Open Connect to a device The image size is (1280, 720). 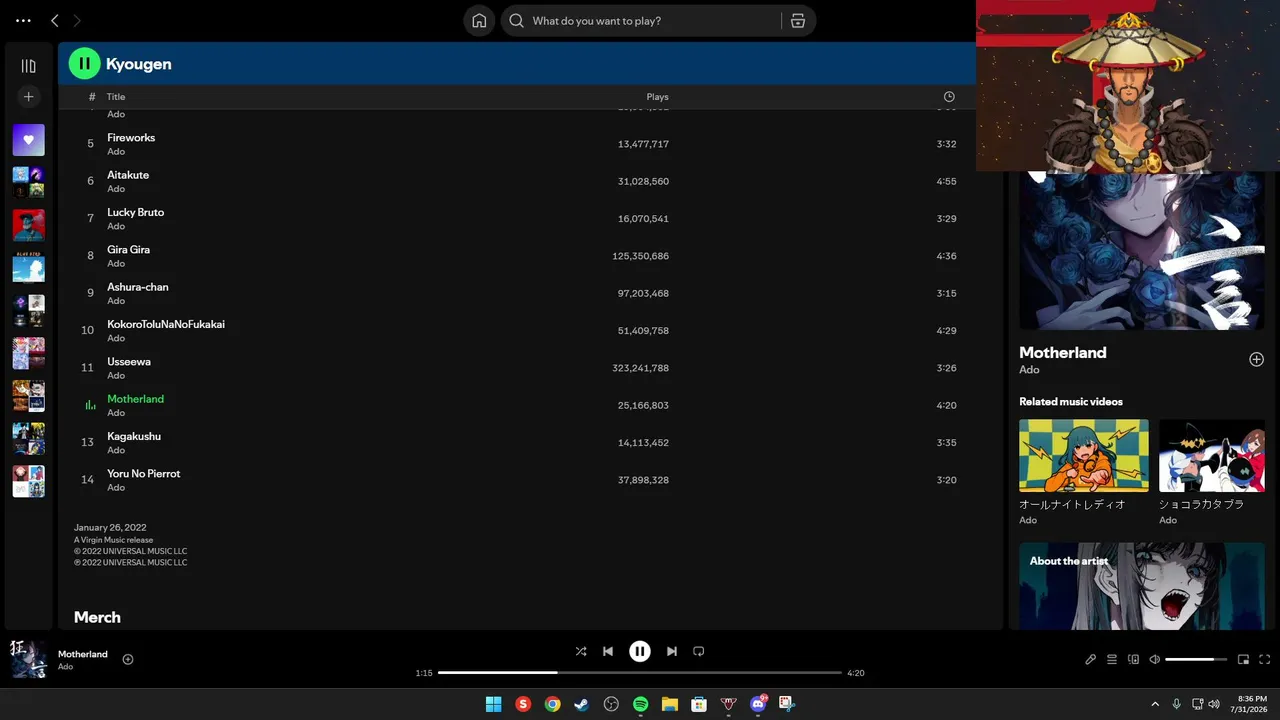[1134, 660]
